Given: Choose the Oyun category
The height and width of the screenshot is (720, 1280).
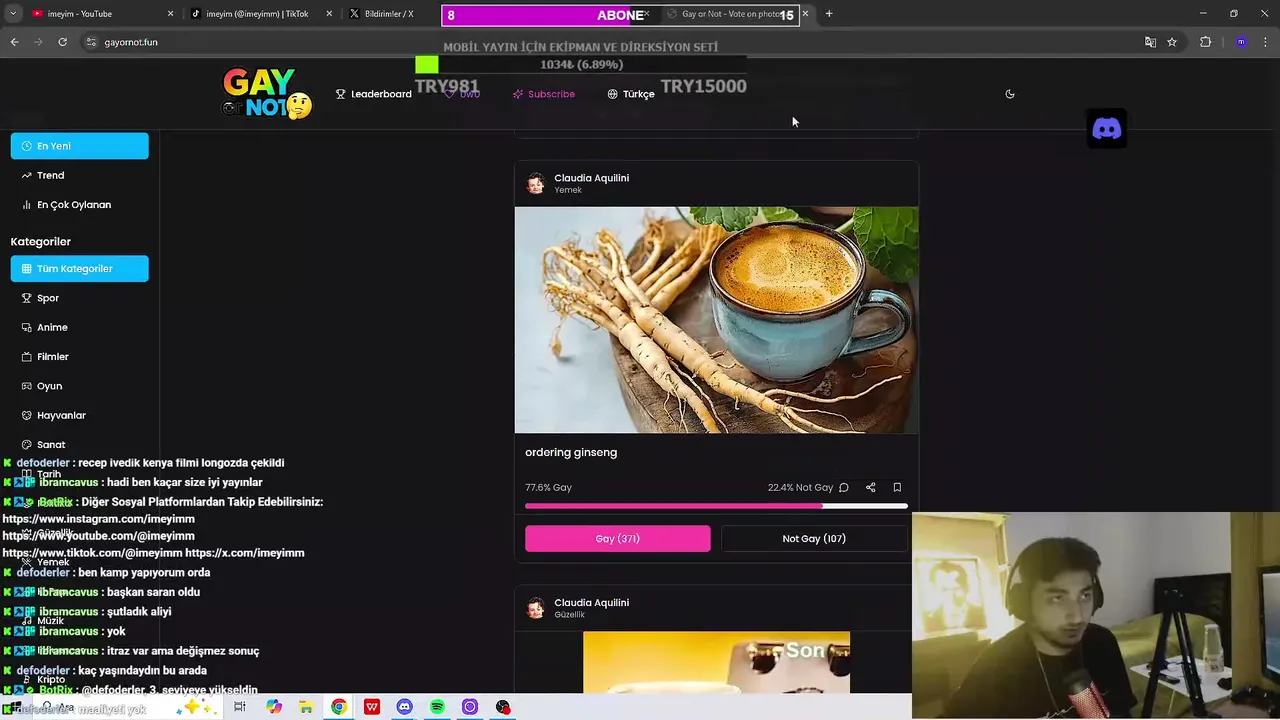Looking at the screenshot, I should point(80,386).
